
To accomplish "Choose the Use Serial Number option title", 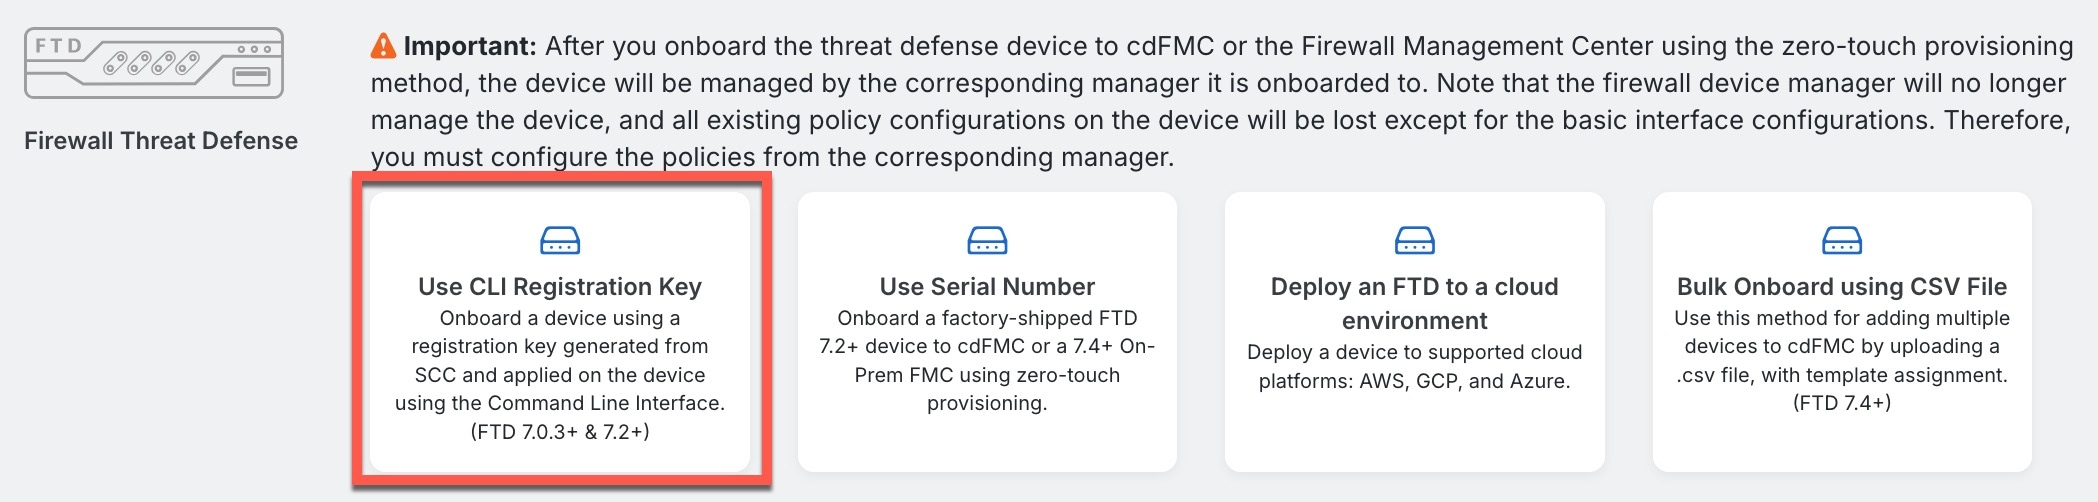I will pos(987,287).
